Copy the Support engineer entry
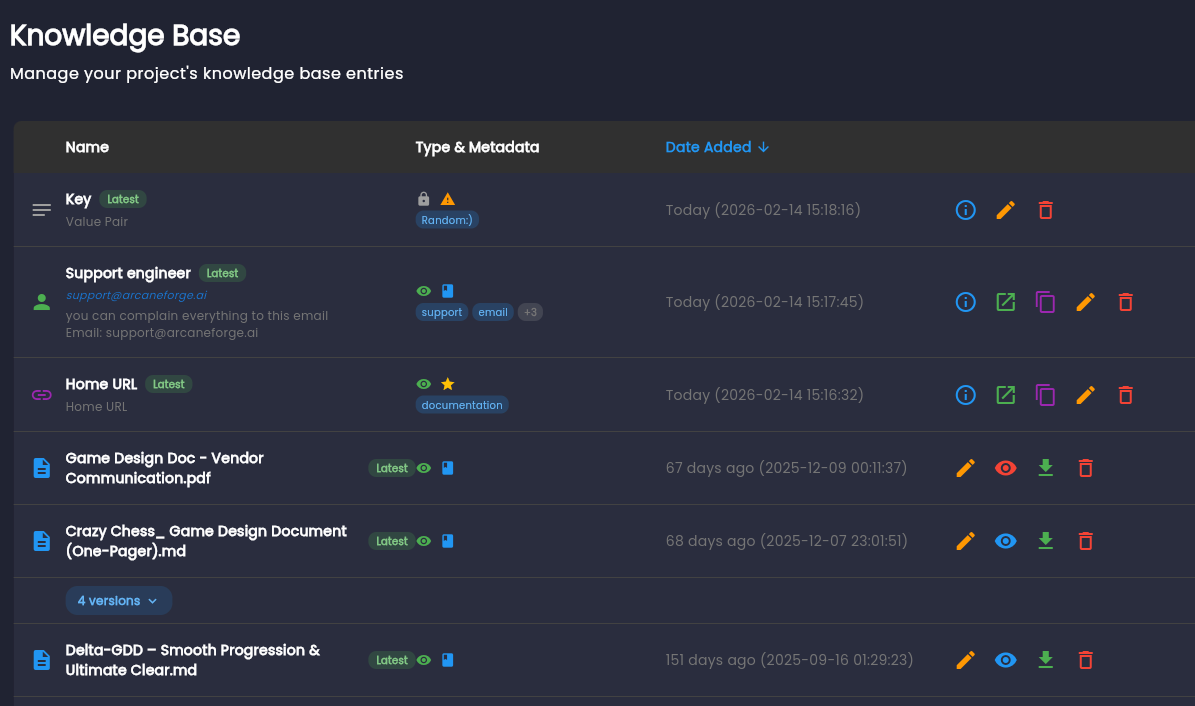This screenshot has width=1195, height=706. click(1045, 302)
